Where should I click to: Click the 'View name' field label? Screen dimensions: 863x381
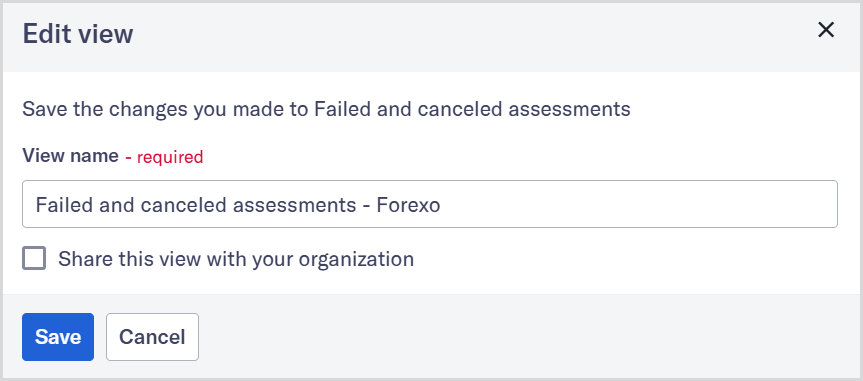(70, 156)
